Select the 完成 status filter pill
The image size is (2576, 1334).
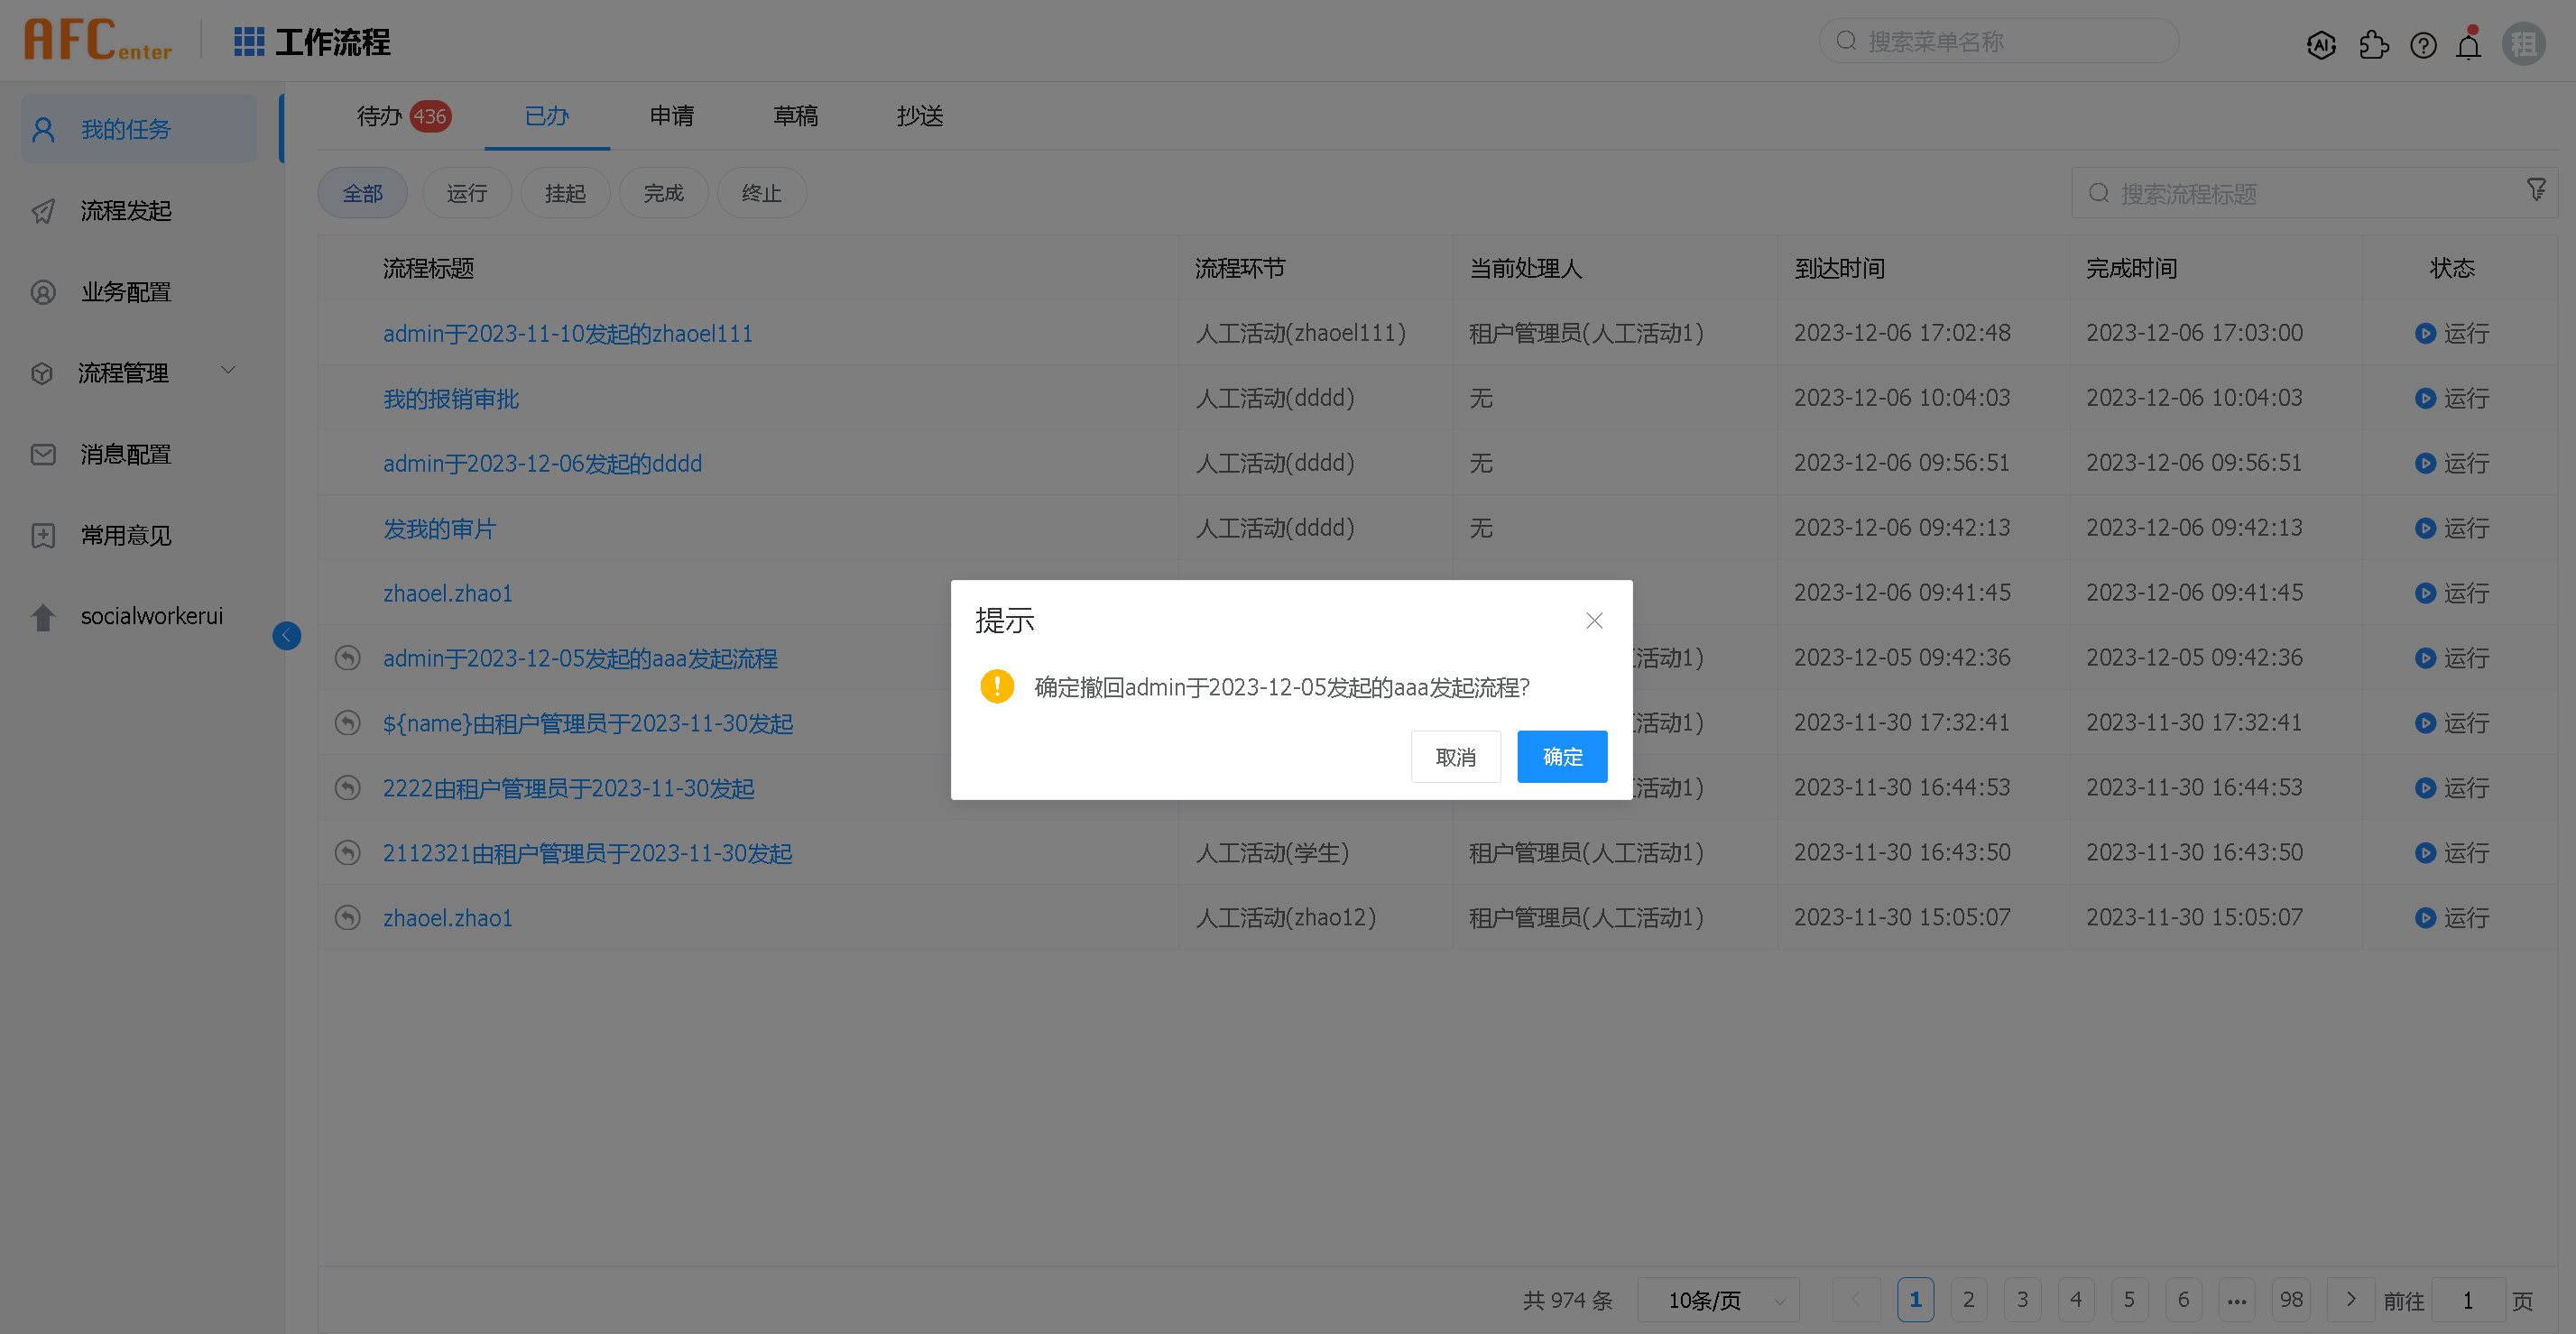coord(663,193)
